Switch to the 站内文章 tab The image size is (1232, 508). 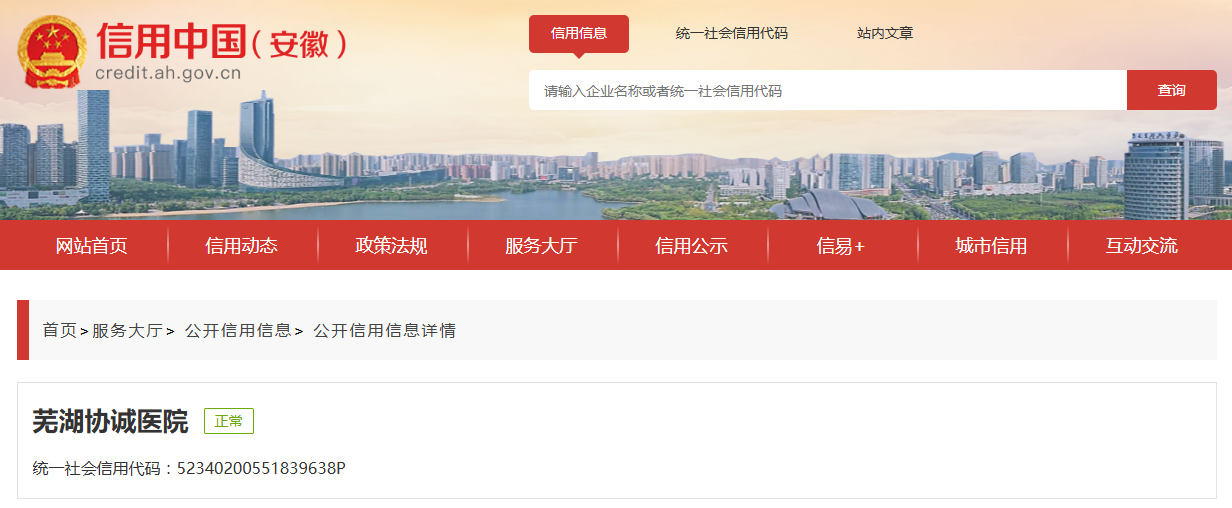tap(885, 33)
